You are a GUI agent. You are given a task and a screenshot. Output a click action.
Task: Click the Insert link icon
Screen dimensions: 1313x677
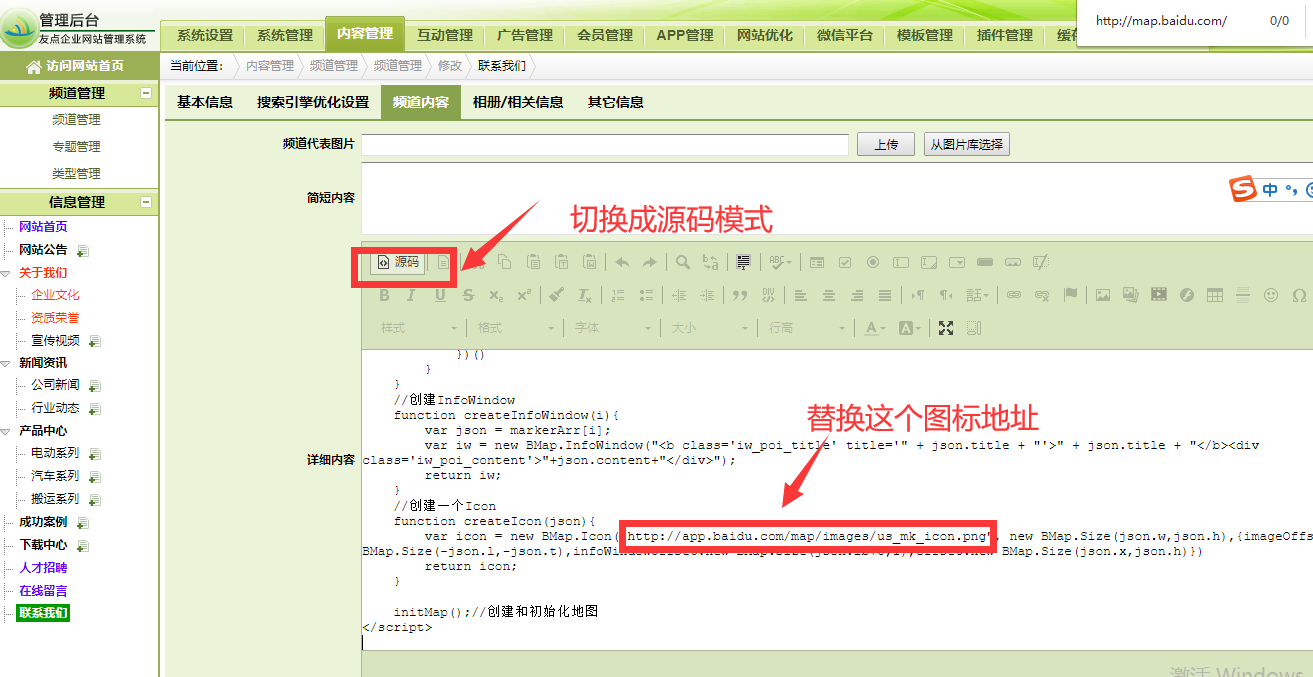[x=1014, y=295]
